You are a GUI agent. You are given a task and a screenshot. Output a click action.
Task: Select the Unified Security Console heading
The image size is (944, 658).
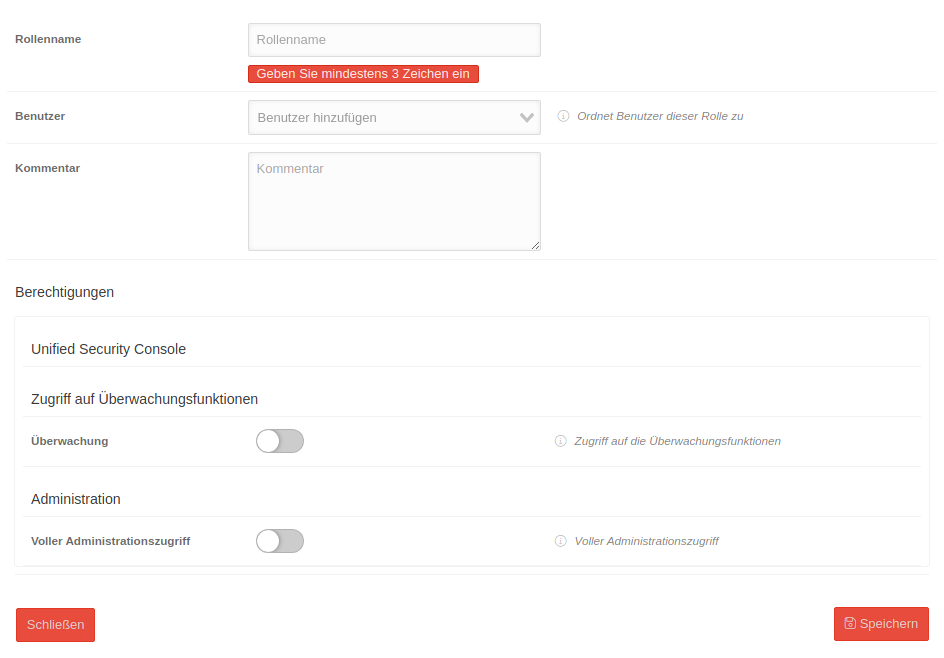click(108, 349)
